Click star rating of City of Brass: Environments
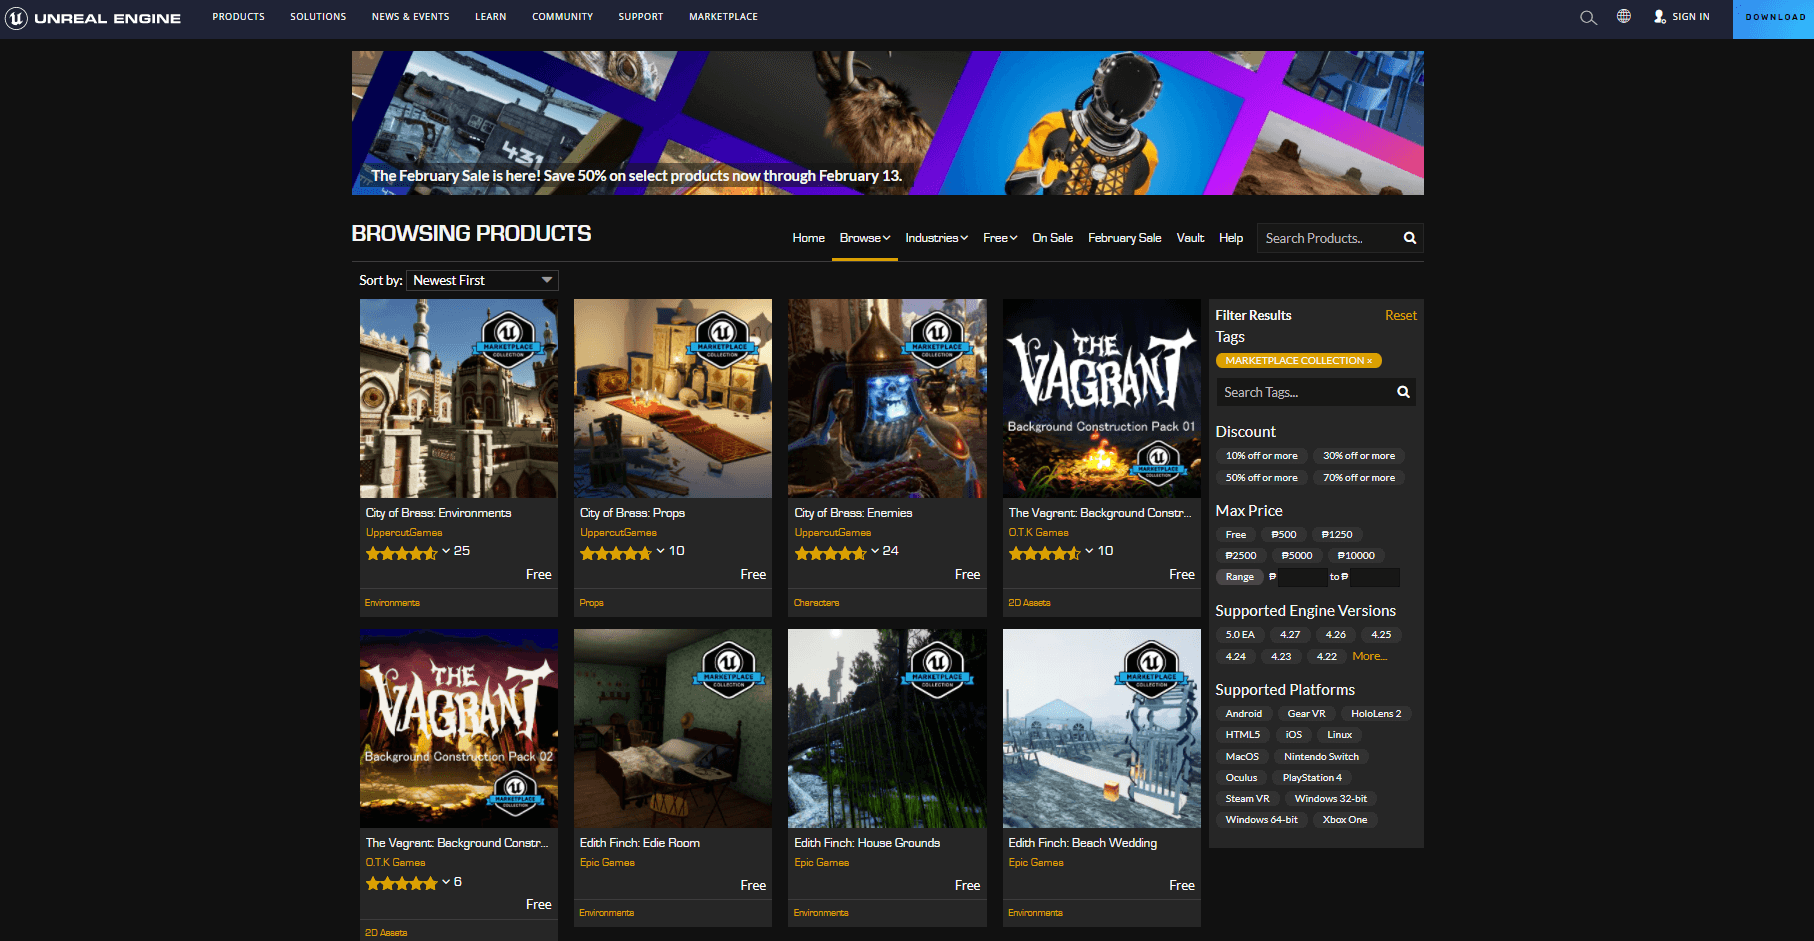Image resolution: width=1814 pixels, height=941 pixels. 401,552
